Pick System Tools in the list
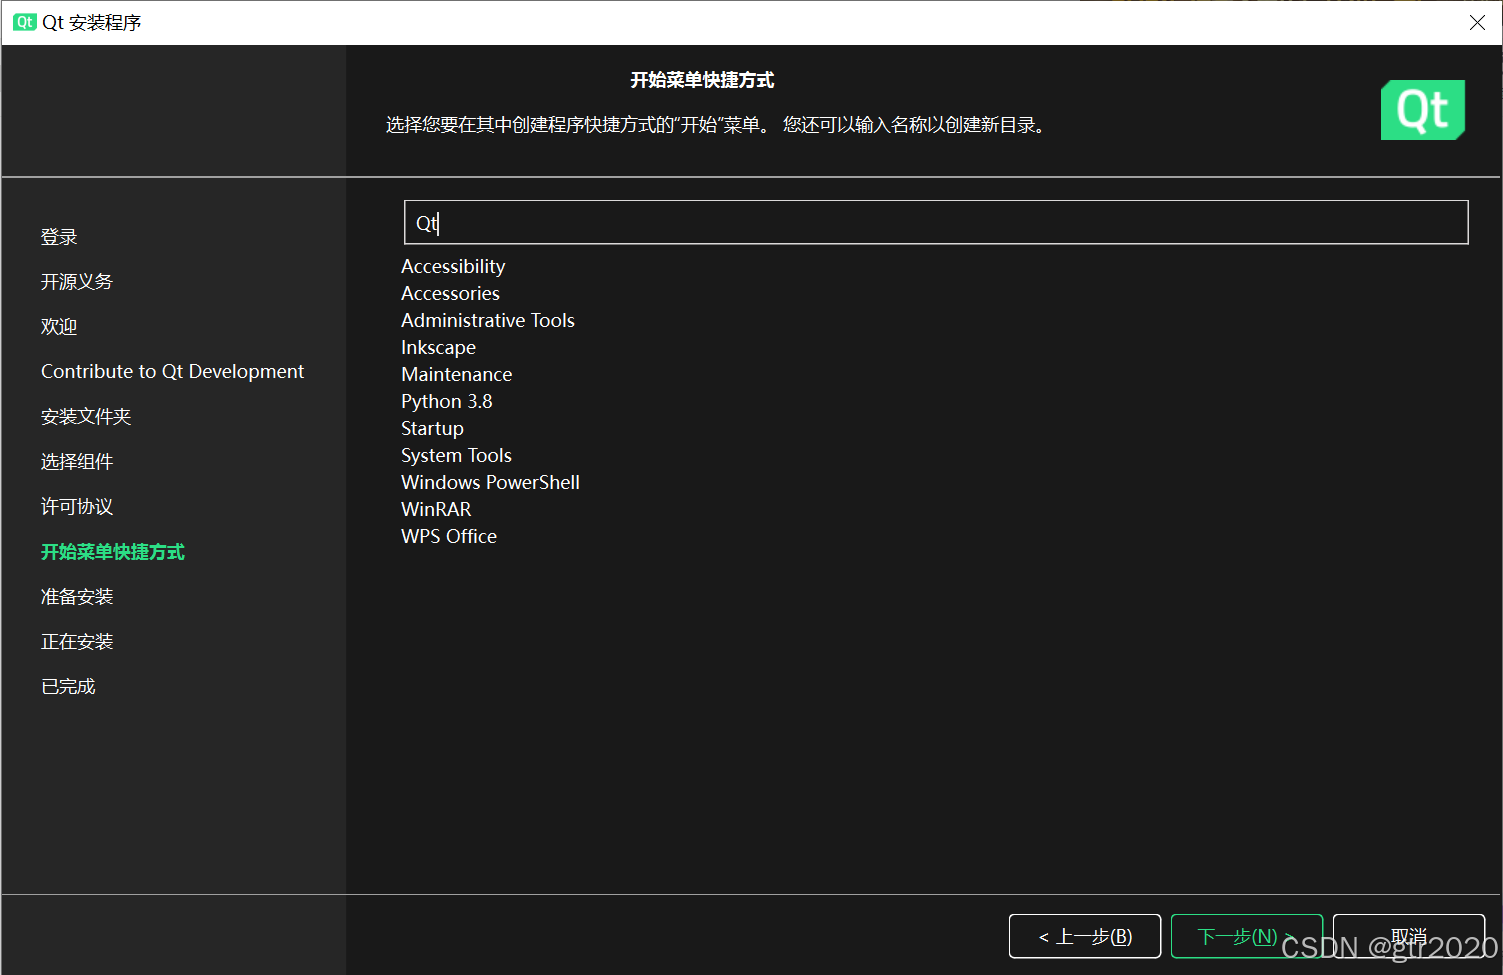1503x975 pixels. point(456,455)
